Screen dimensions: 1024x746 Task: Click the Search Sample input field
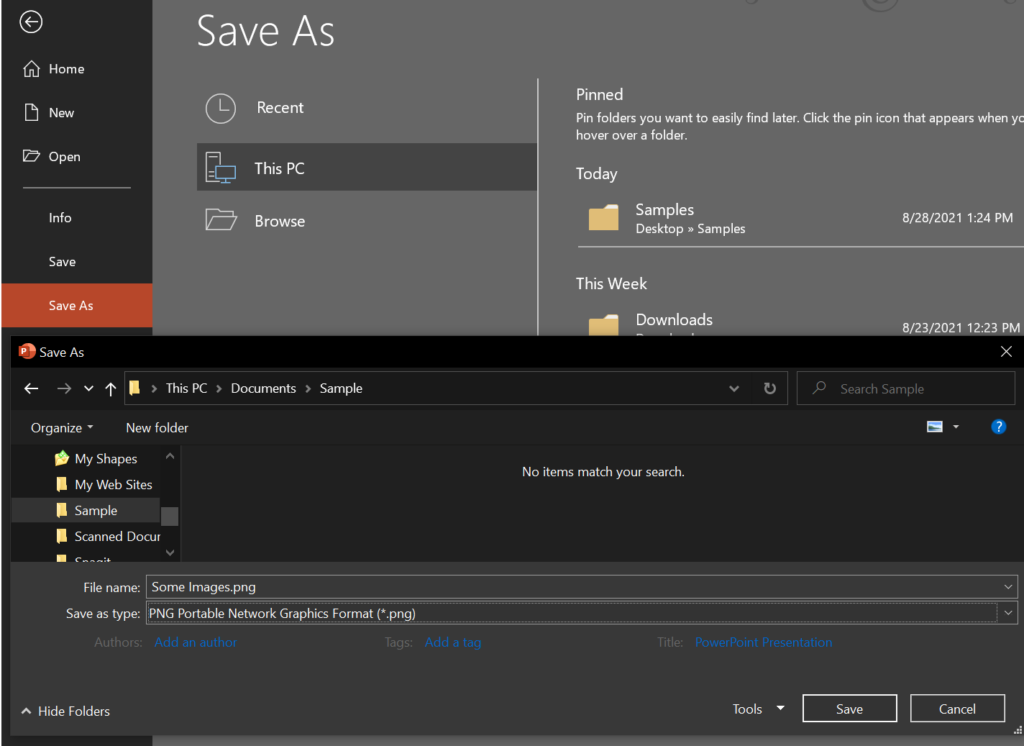click(906, 389)
